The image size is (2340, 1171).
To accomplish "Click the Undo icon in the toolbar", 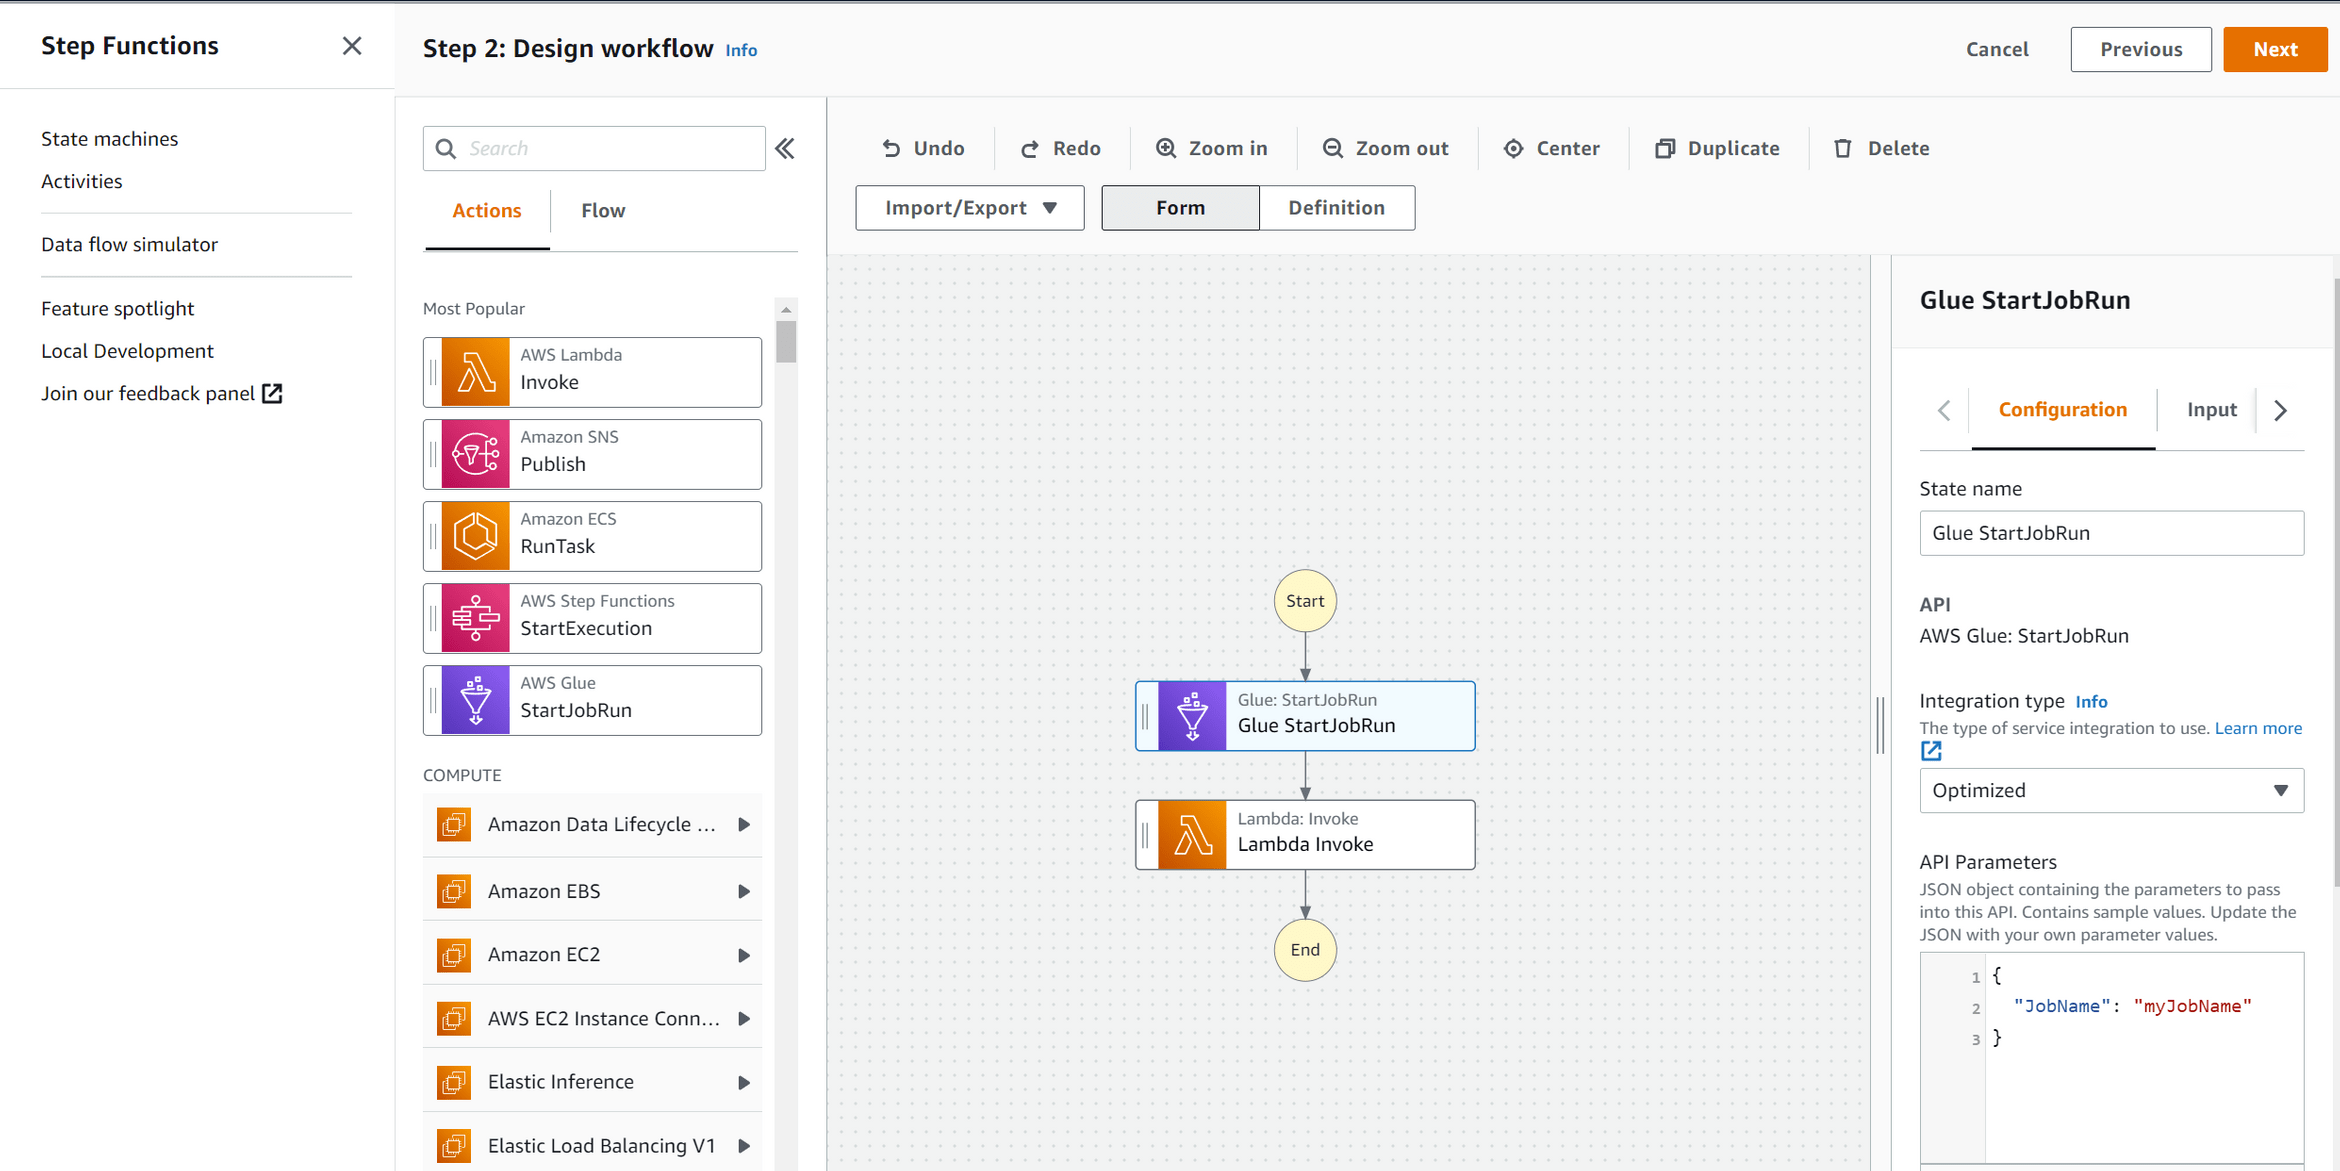I will tap(893, 147).
